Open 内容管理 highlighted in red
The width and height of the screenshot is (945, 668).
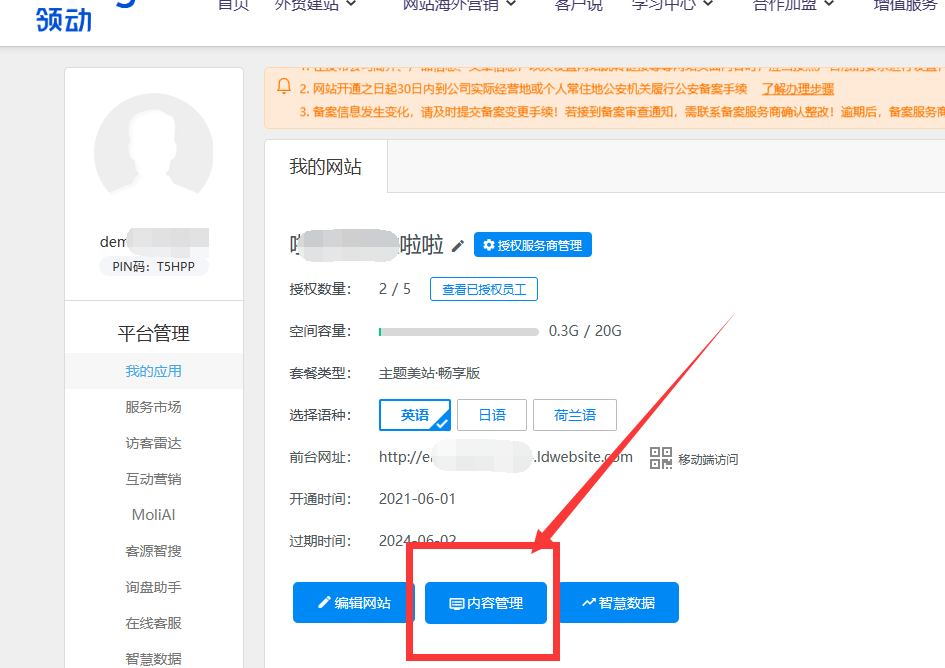pyautogui.click(x=485, y=602)
